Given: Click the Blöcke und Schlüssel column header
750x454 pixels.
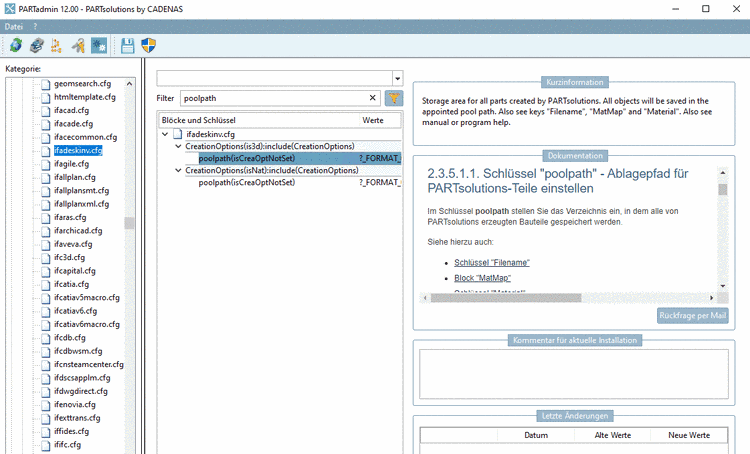Looking at the screenshot, I should click(259, 120).
